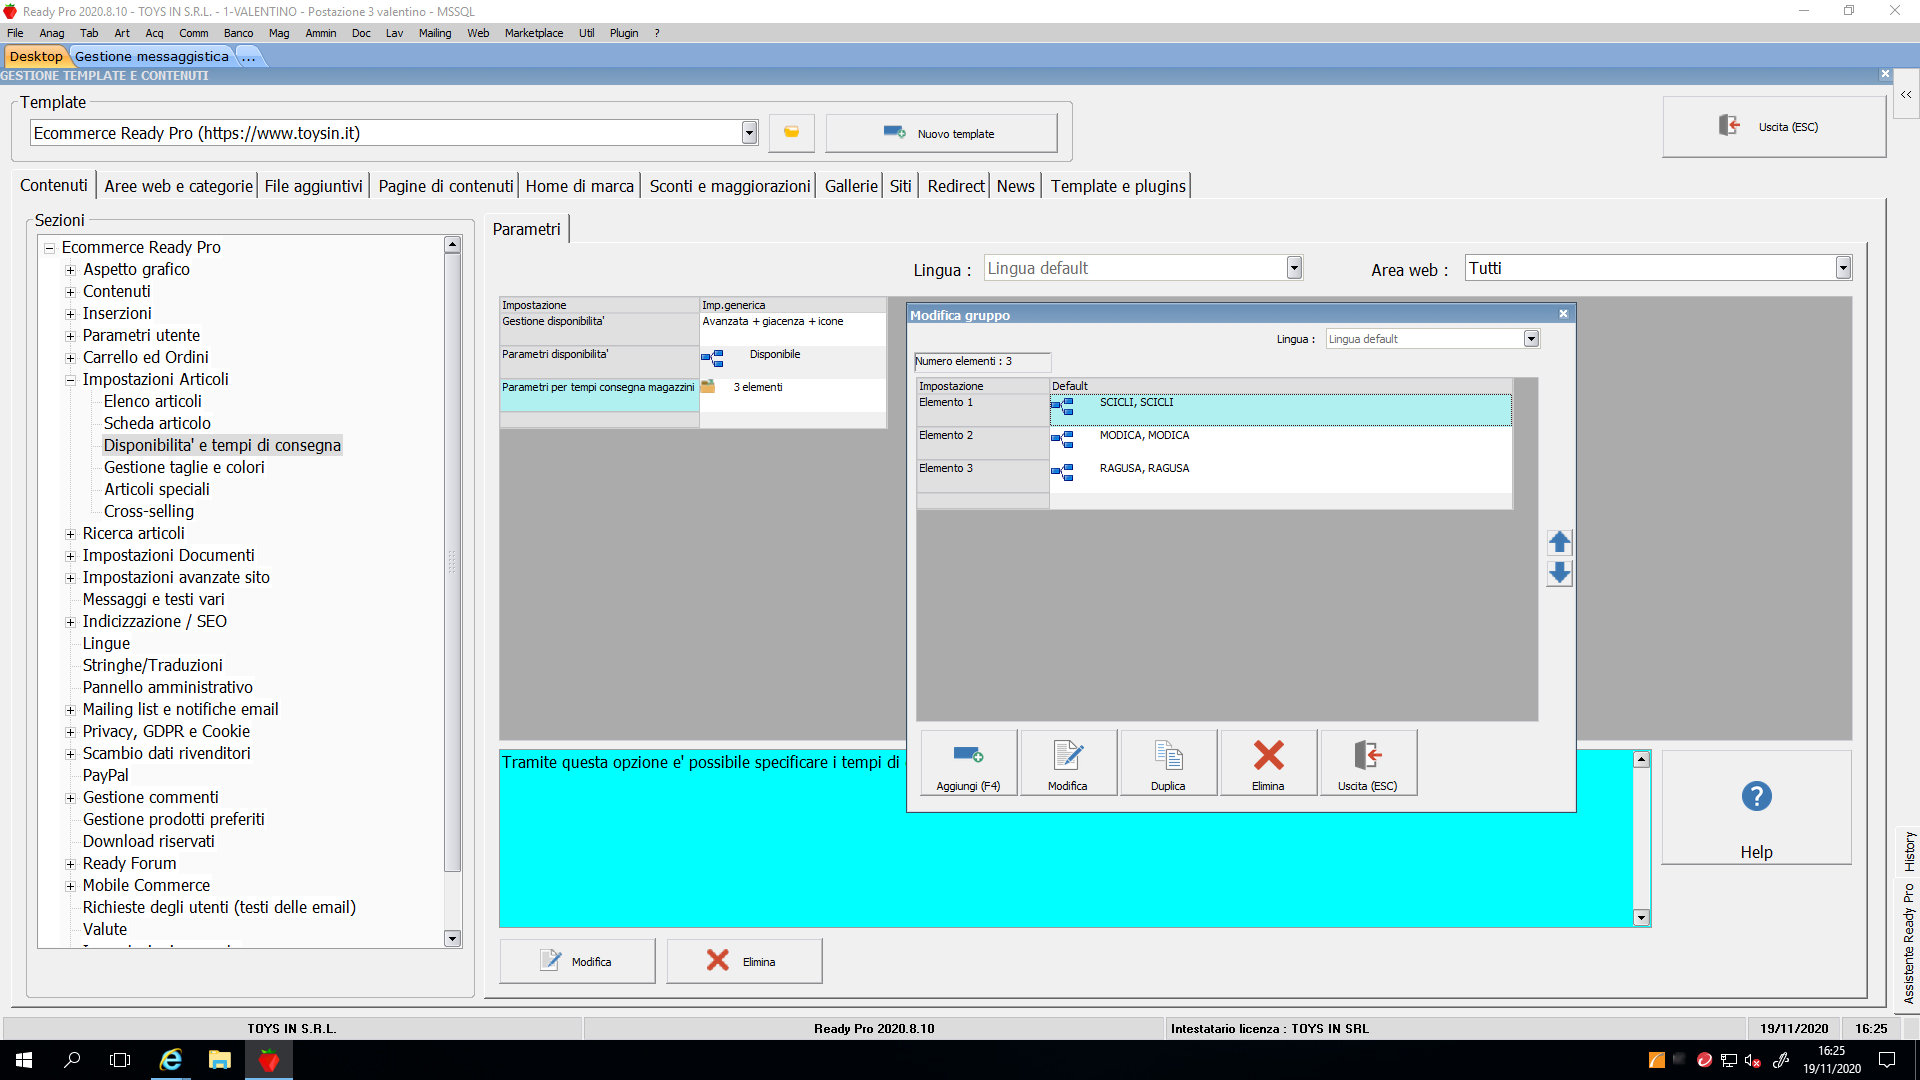Open the Template selection dropdown arrow
The height and width of the screenshot is (1080, 1920).
coord(749,133)
